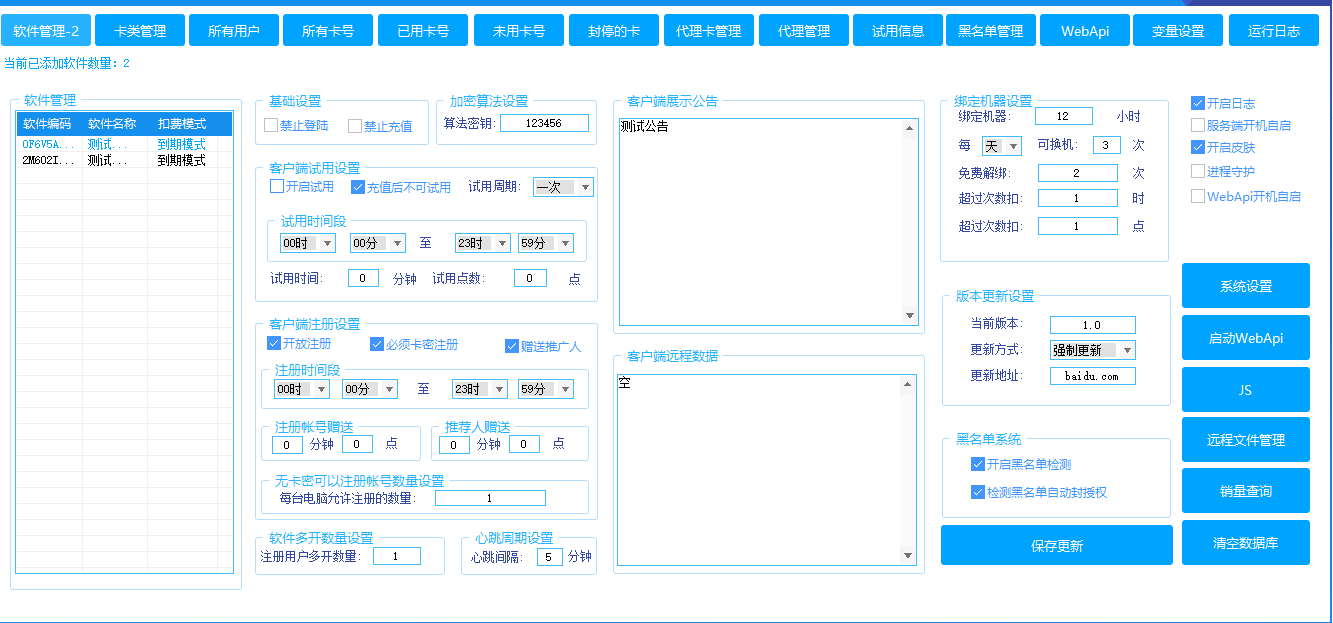The width and height of the screenshot is (1333, 623).
Task: Open the 代理管理 tab
Action: pos(804,30)
